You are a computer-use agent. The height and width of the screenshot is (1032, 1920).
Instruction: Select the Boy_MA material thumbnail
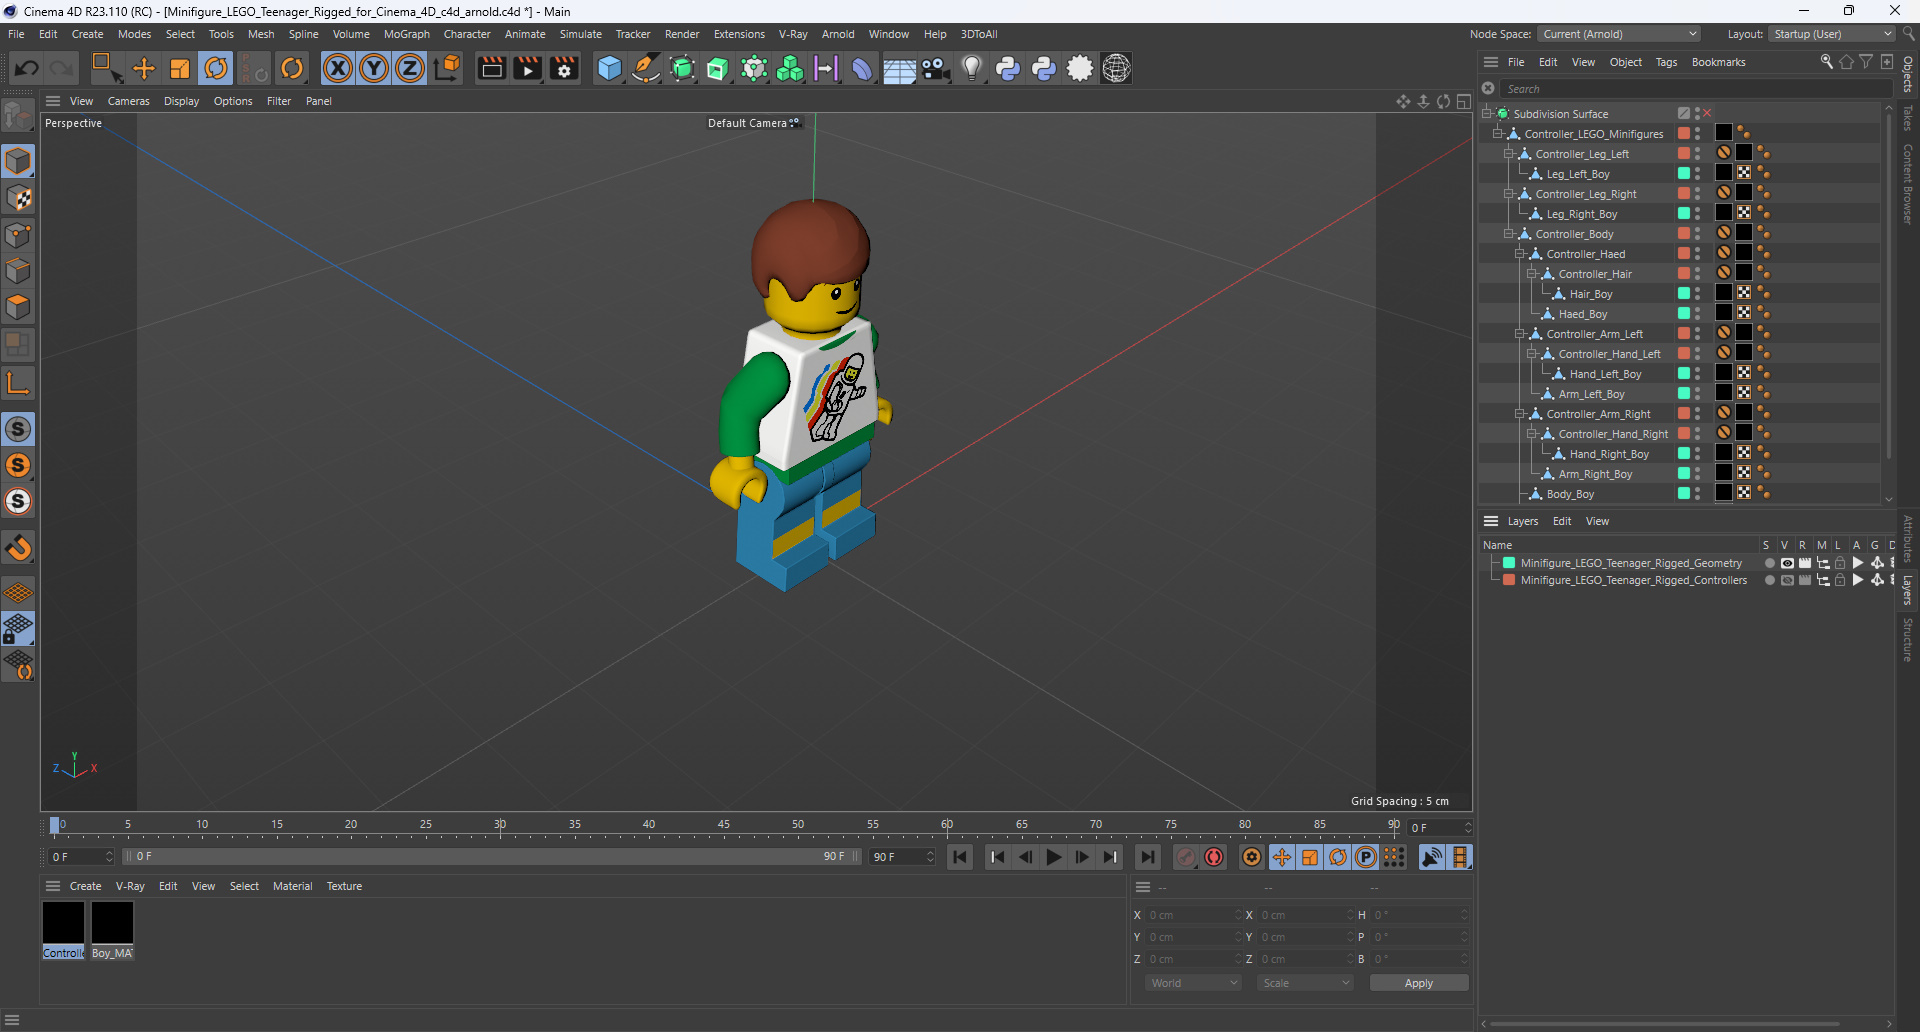(x=112, y=923)
